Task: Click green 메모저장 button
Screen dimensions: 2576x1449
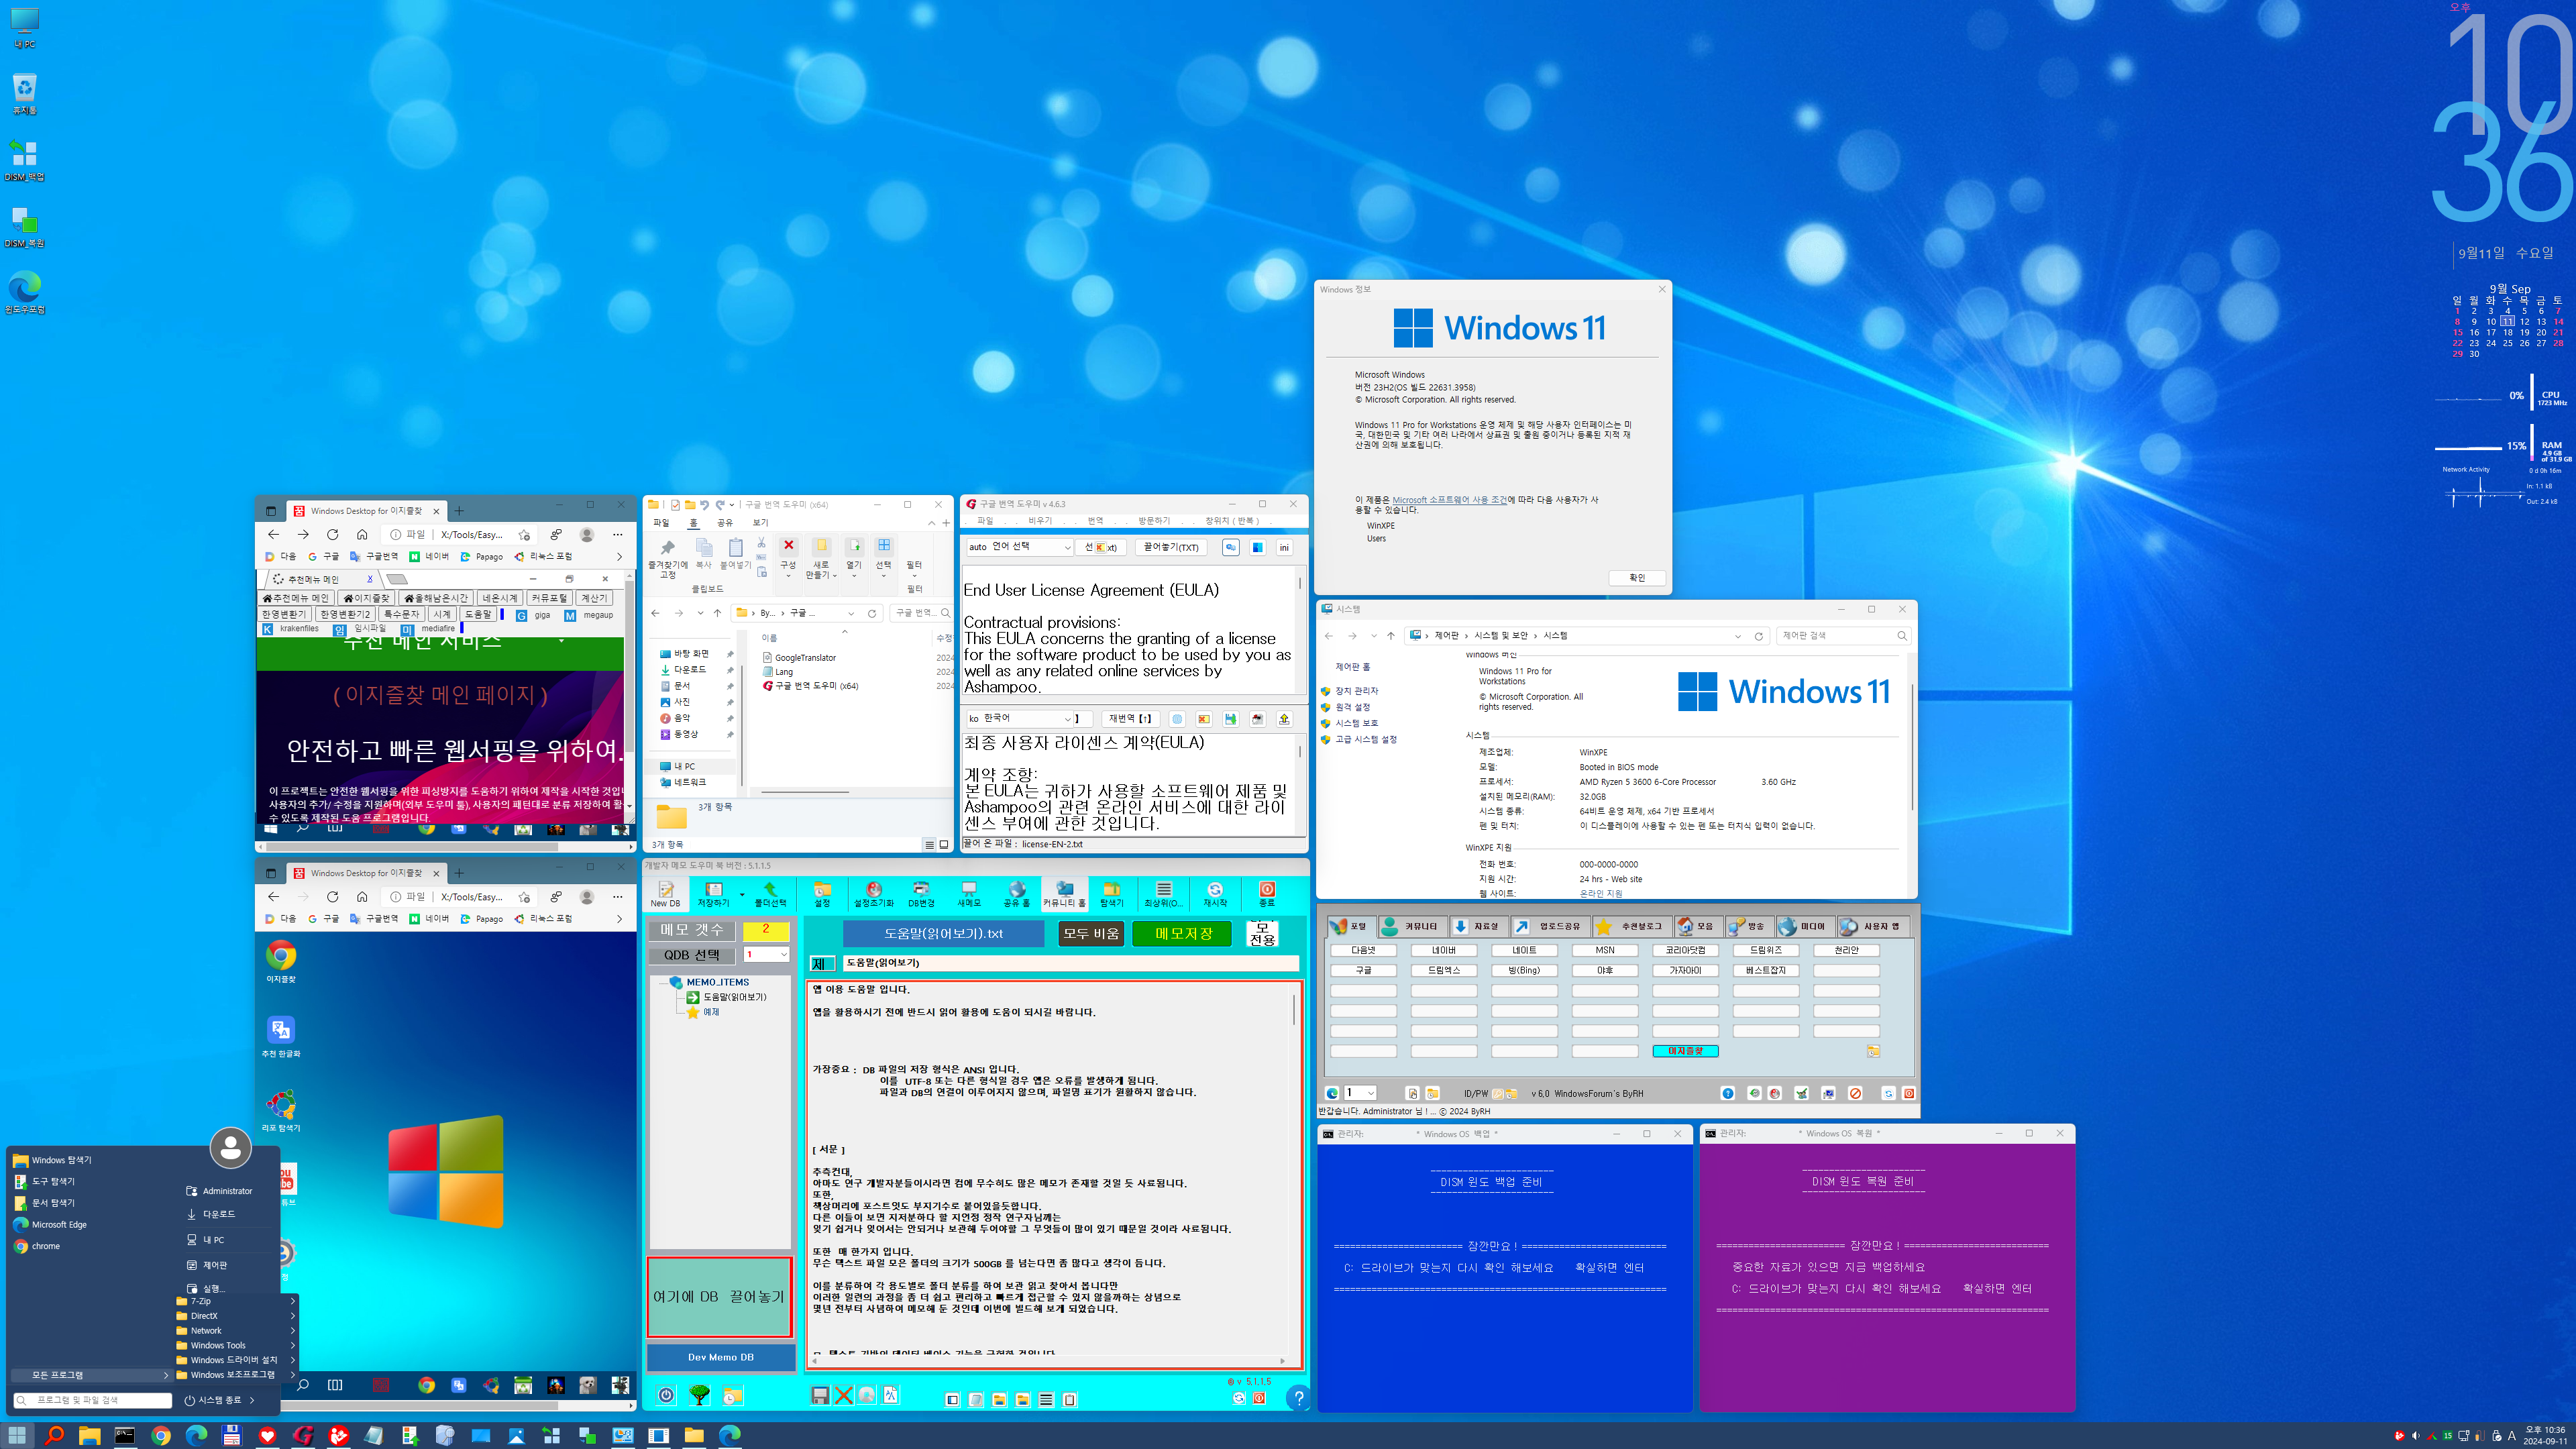Action: (x=1183, y=933)
